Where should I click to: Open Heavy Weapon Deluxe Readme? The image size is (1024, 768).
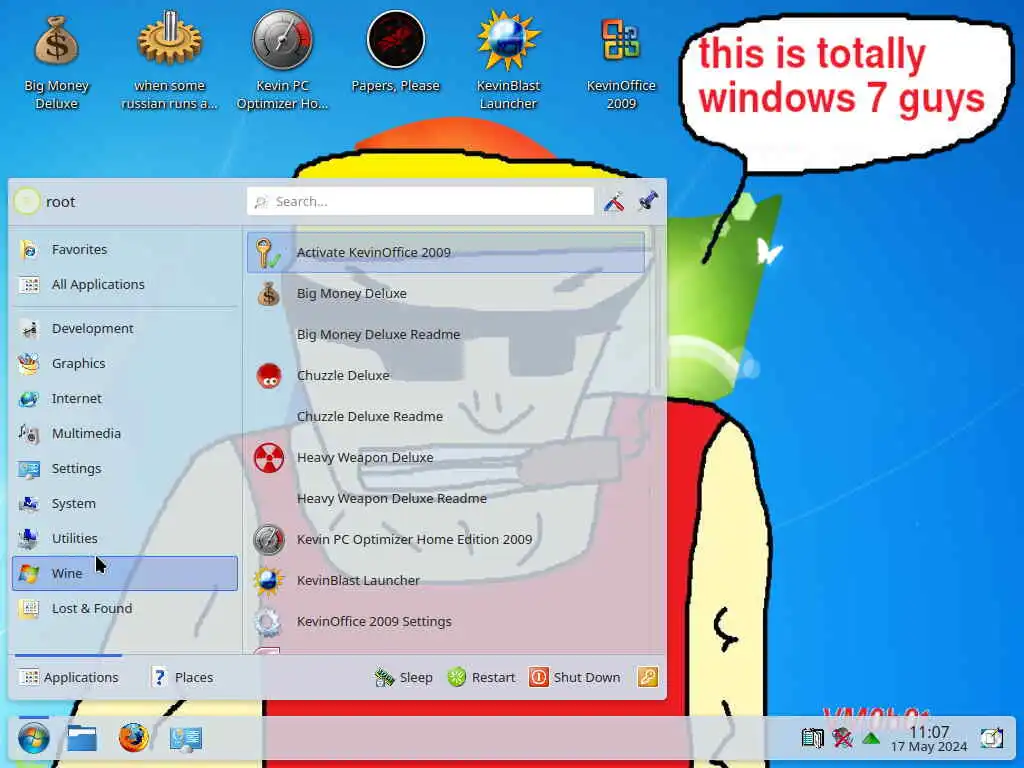click(x=446, y=499)
